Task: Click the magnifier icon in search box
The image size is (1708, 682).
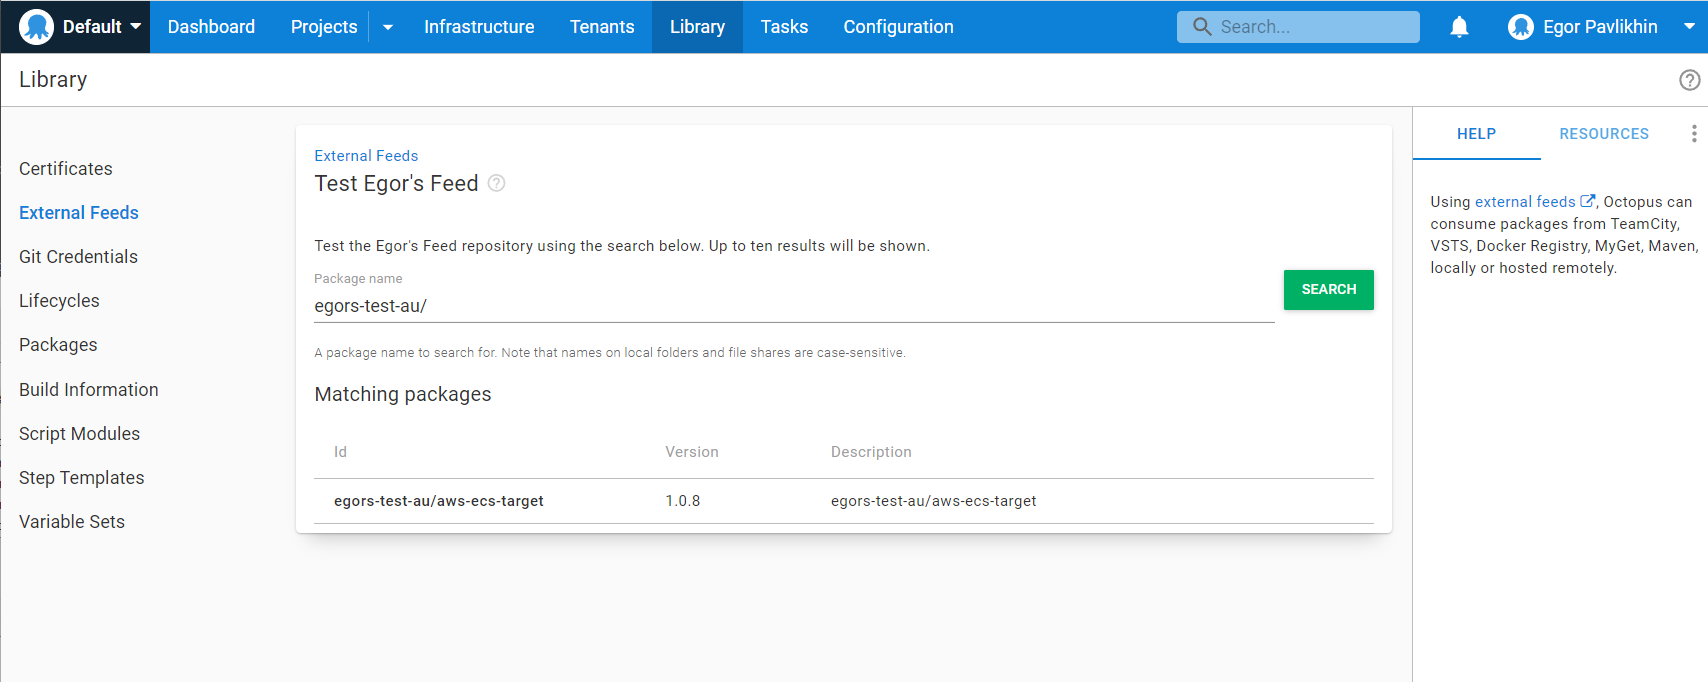Action: click(x=1202, y=27)
